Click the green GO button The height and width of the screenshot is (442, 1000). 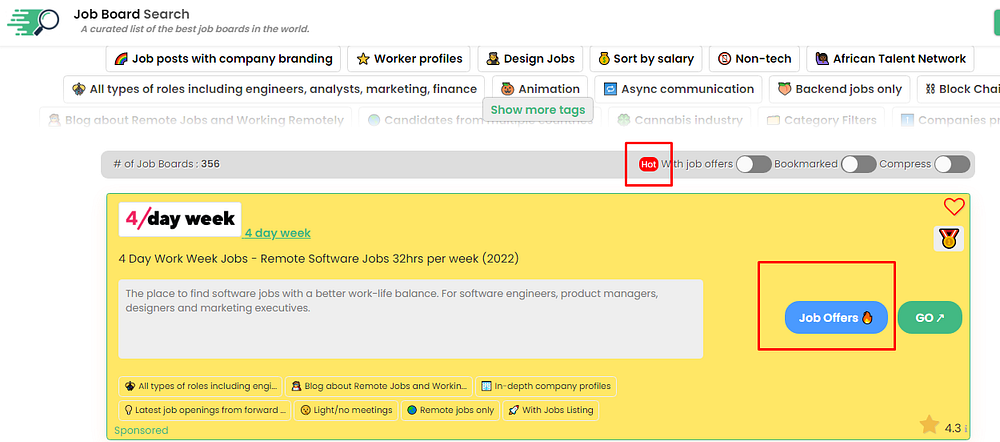click(929, 318)
